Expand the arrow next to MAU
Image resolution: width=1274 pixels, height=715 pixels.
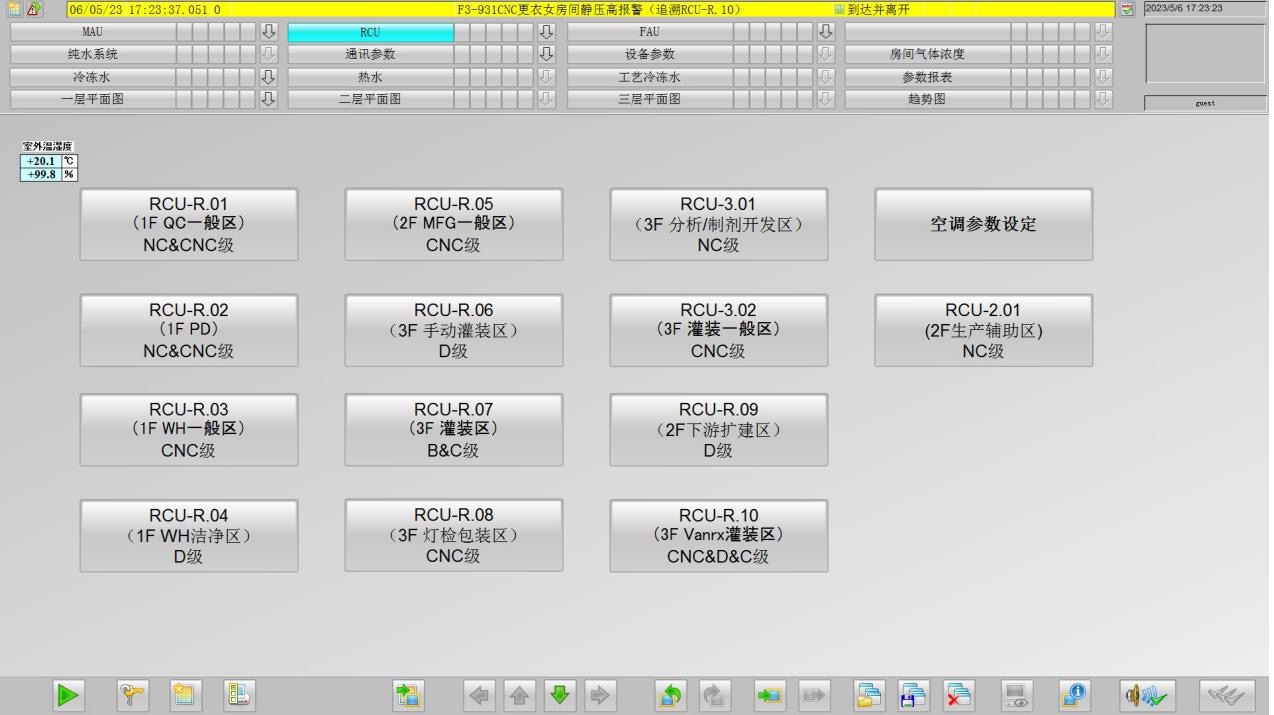[268, 33]
